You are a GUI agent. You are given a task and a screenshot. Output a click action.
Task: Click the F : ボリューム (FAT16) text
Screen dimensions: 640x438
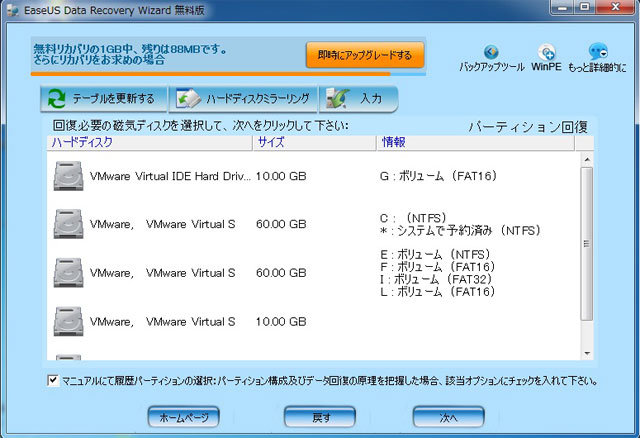click(x=438, y=267)
